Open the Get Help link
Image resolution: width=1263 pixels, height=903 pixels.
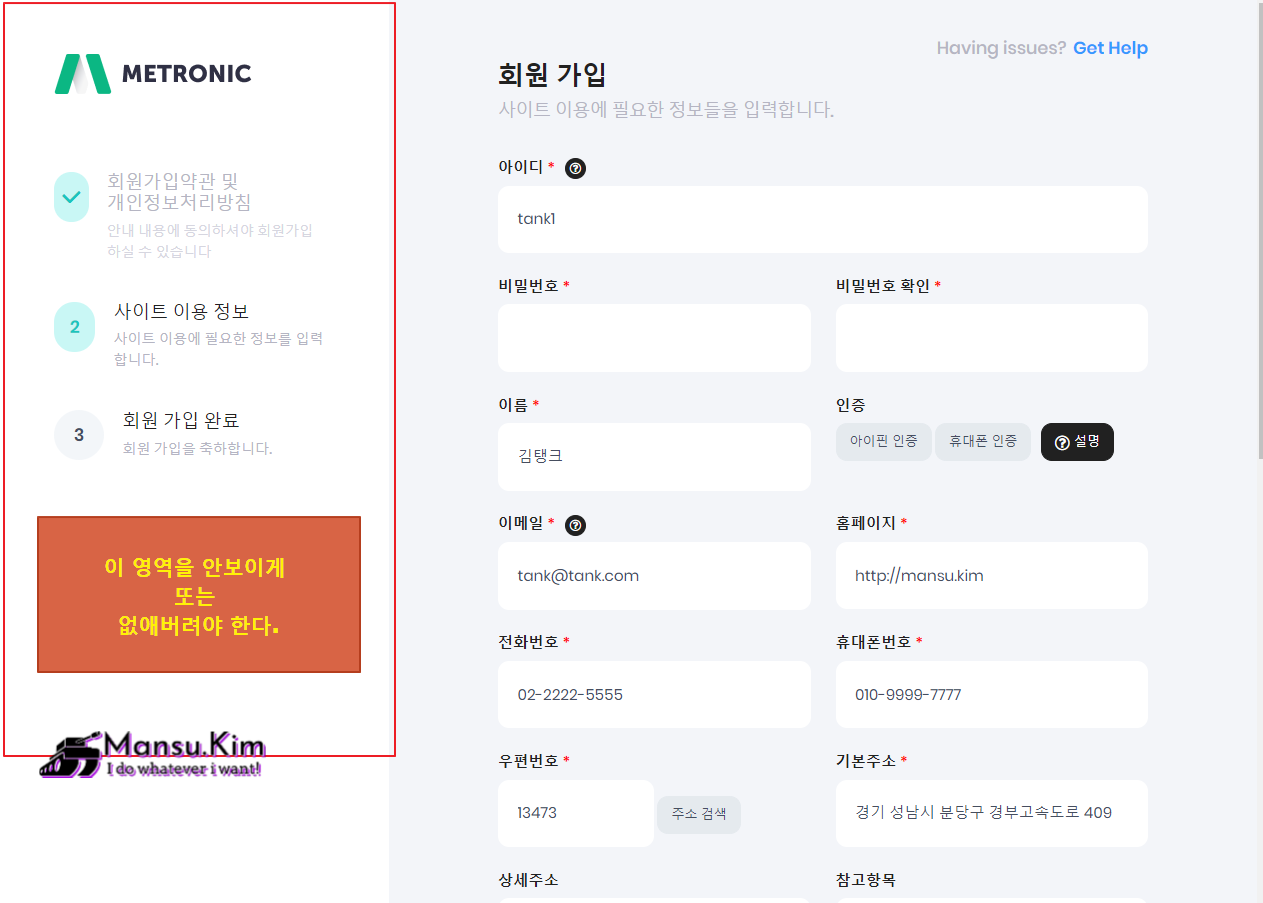[x=1110, y=48]
